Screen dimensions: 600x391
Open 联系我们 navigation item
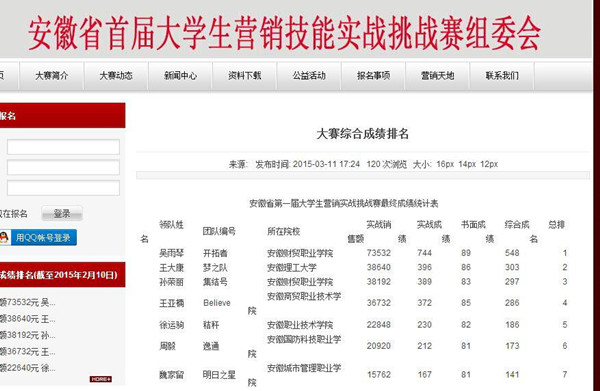coord(502,76)
